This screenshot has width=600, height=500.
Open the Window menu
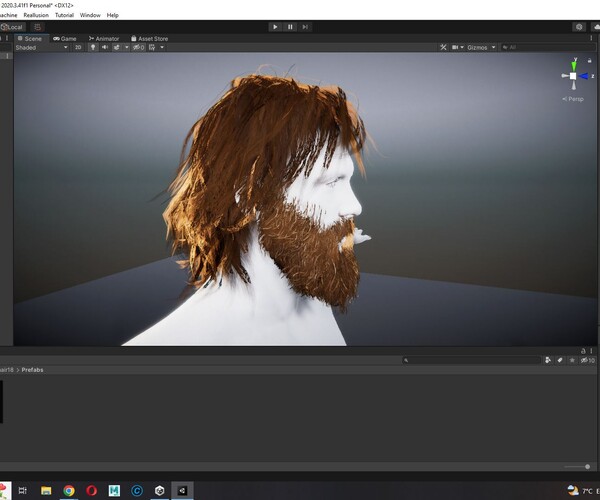(90, 15)
